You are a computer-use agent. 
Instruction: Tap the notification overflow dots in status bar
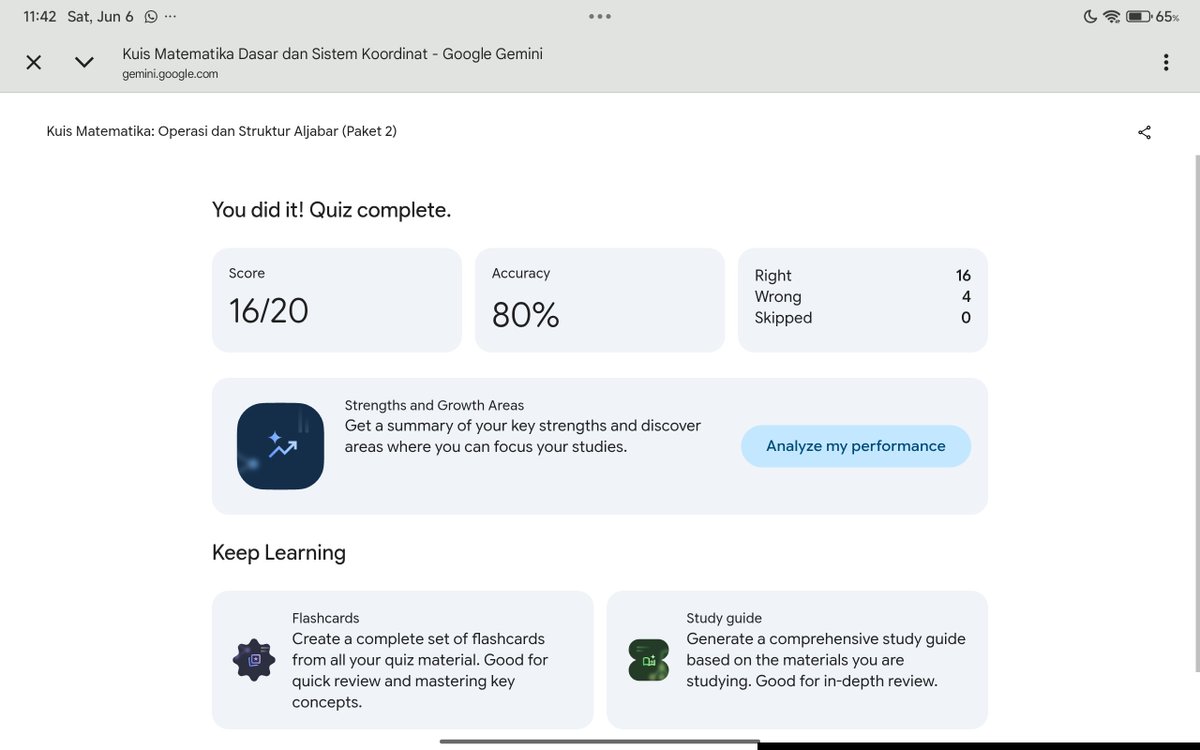pyautogui.click(x=170, y=17)
